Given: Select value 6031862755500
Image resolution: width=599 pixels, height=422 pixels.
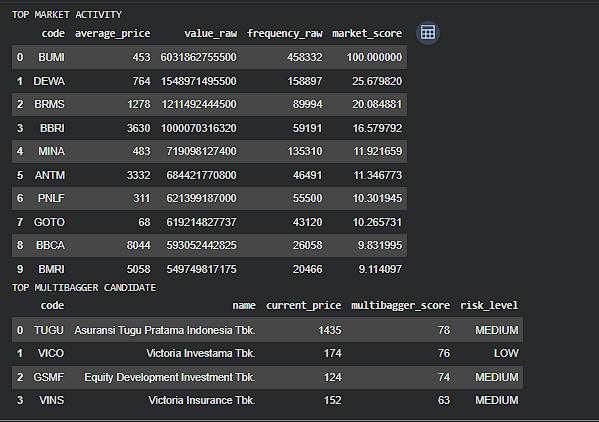Looking at the screenshot, I should tap(198, 57).
